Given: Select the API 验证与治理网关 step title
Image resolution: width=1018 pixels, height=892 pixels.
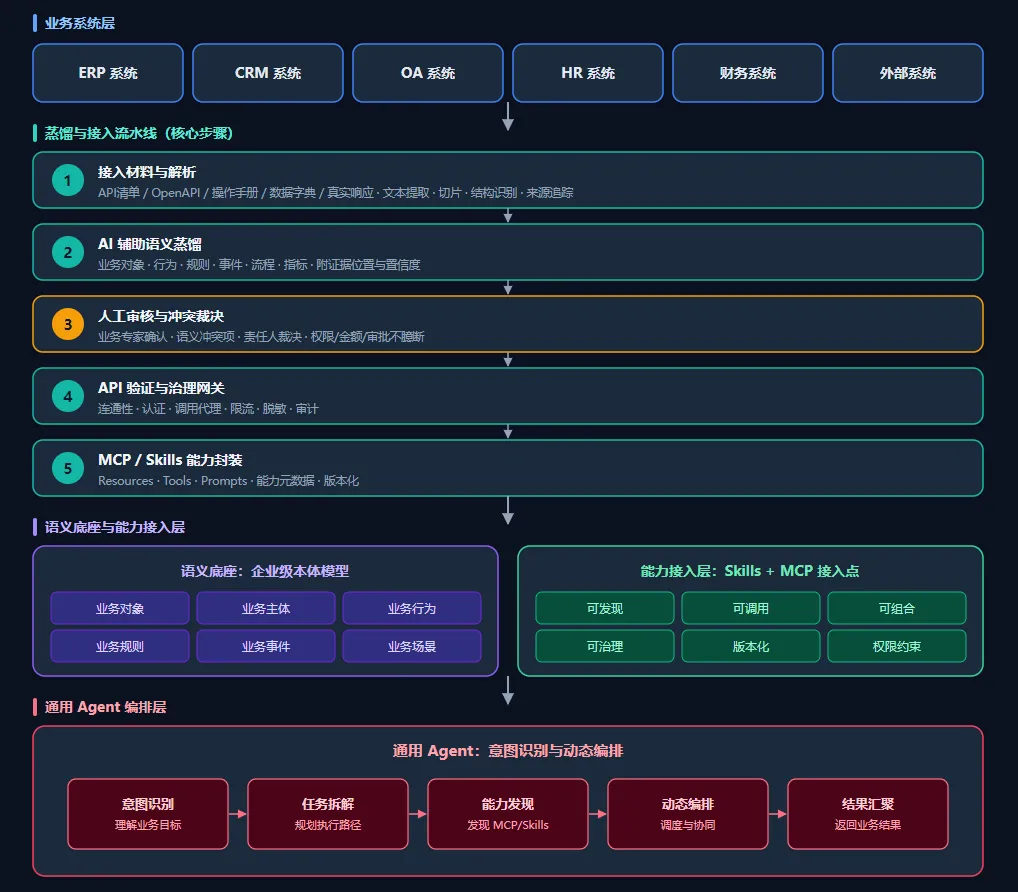Looking at the screenshot, I should click(161, 388).
